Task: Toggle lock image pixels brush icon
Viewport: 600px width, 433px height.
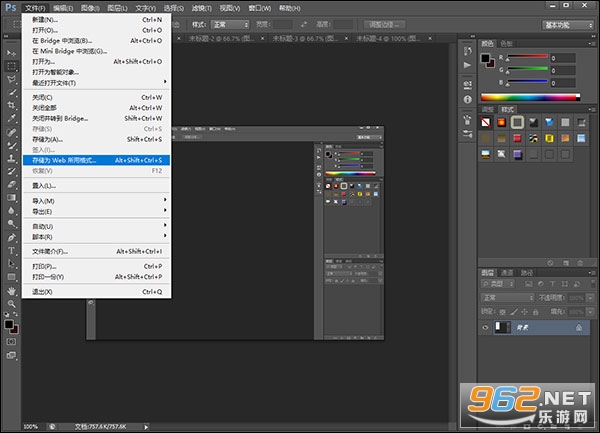Action: pyautogui.click(x=514, y=312)
